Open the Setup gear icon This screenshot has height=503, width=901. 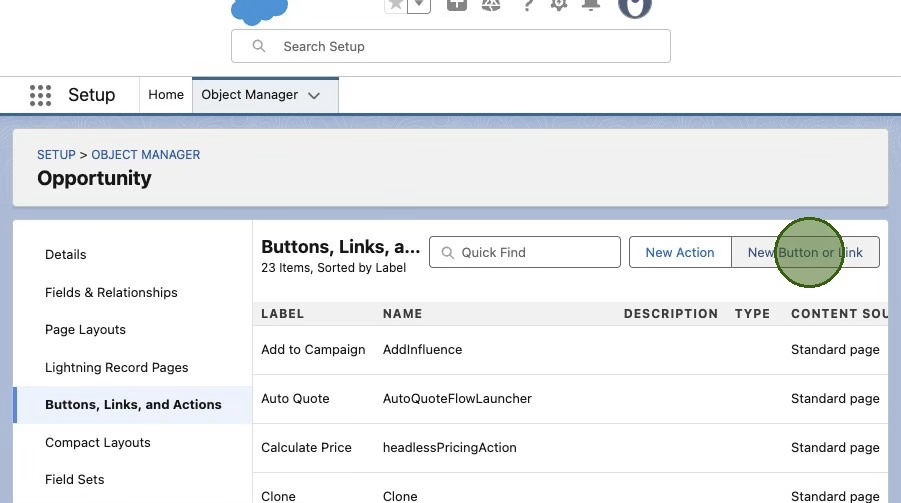click(559, 5)
